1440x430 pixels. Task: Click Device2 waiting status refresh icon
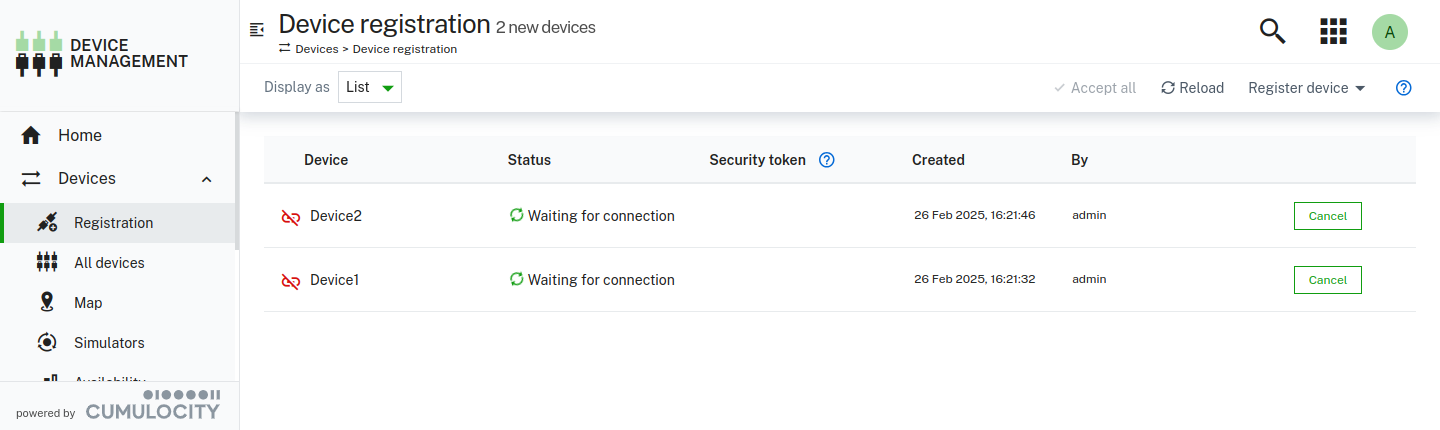(x=517, y=215)
